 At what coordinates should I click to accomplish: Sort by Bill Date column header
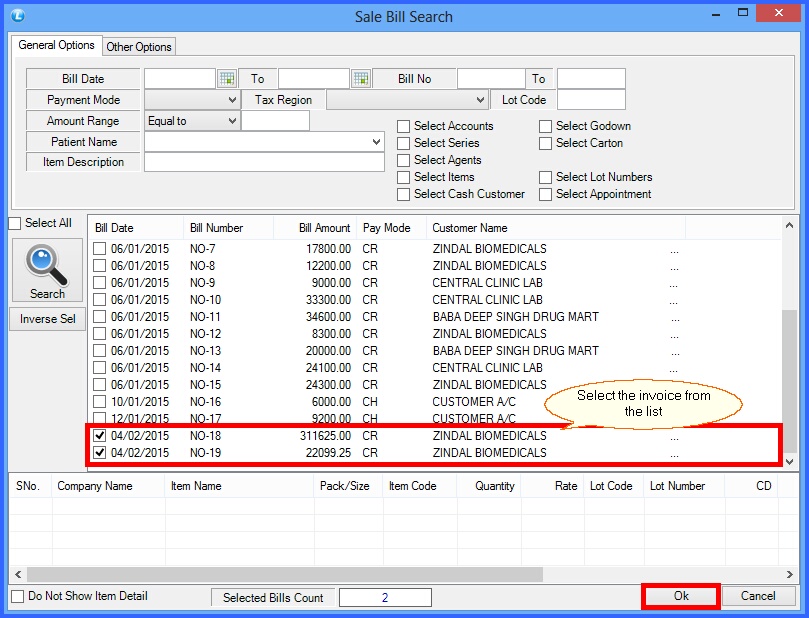136,228
